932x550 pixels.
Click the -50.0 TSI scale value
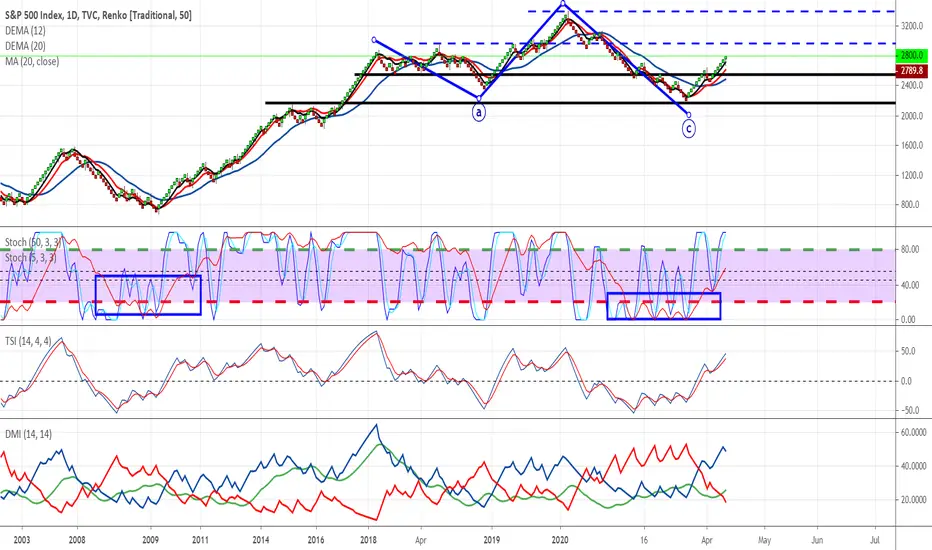[908, 410]
